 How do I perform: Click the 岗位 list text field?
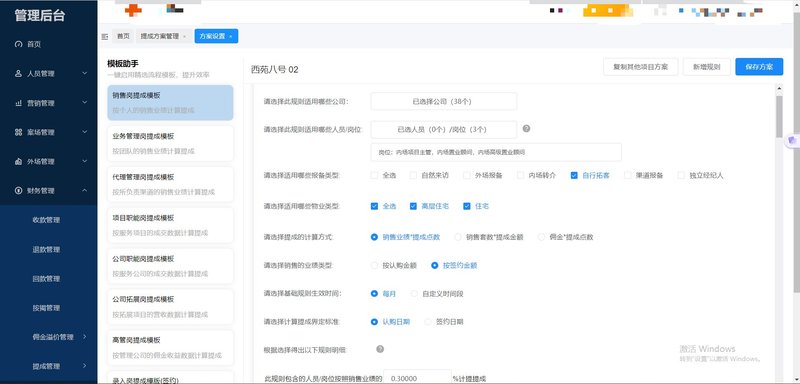coord(496,152)
